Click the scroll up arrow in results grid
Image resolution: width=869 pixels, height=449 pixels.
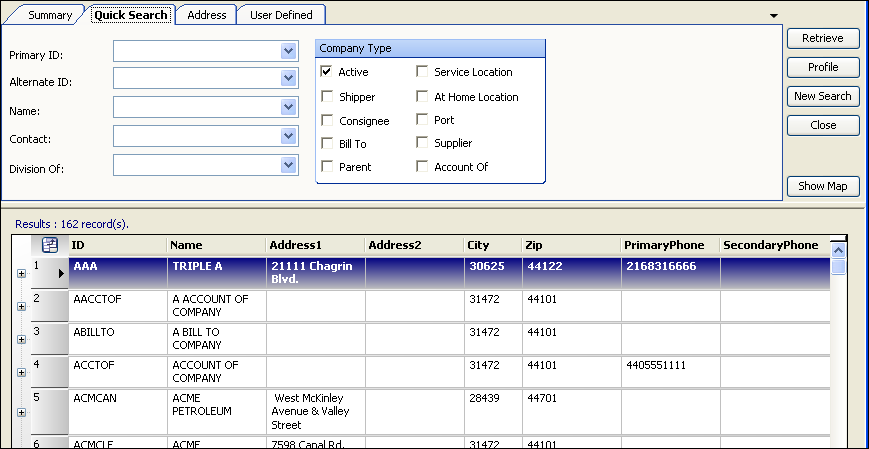(838, 250)
